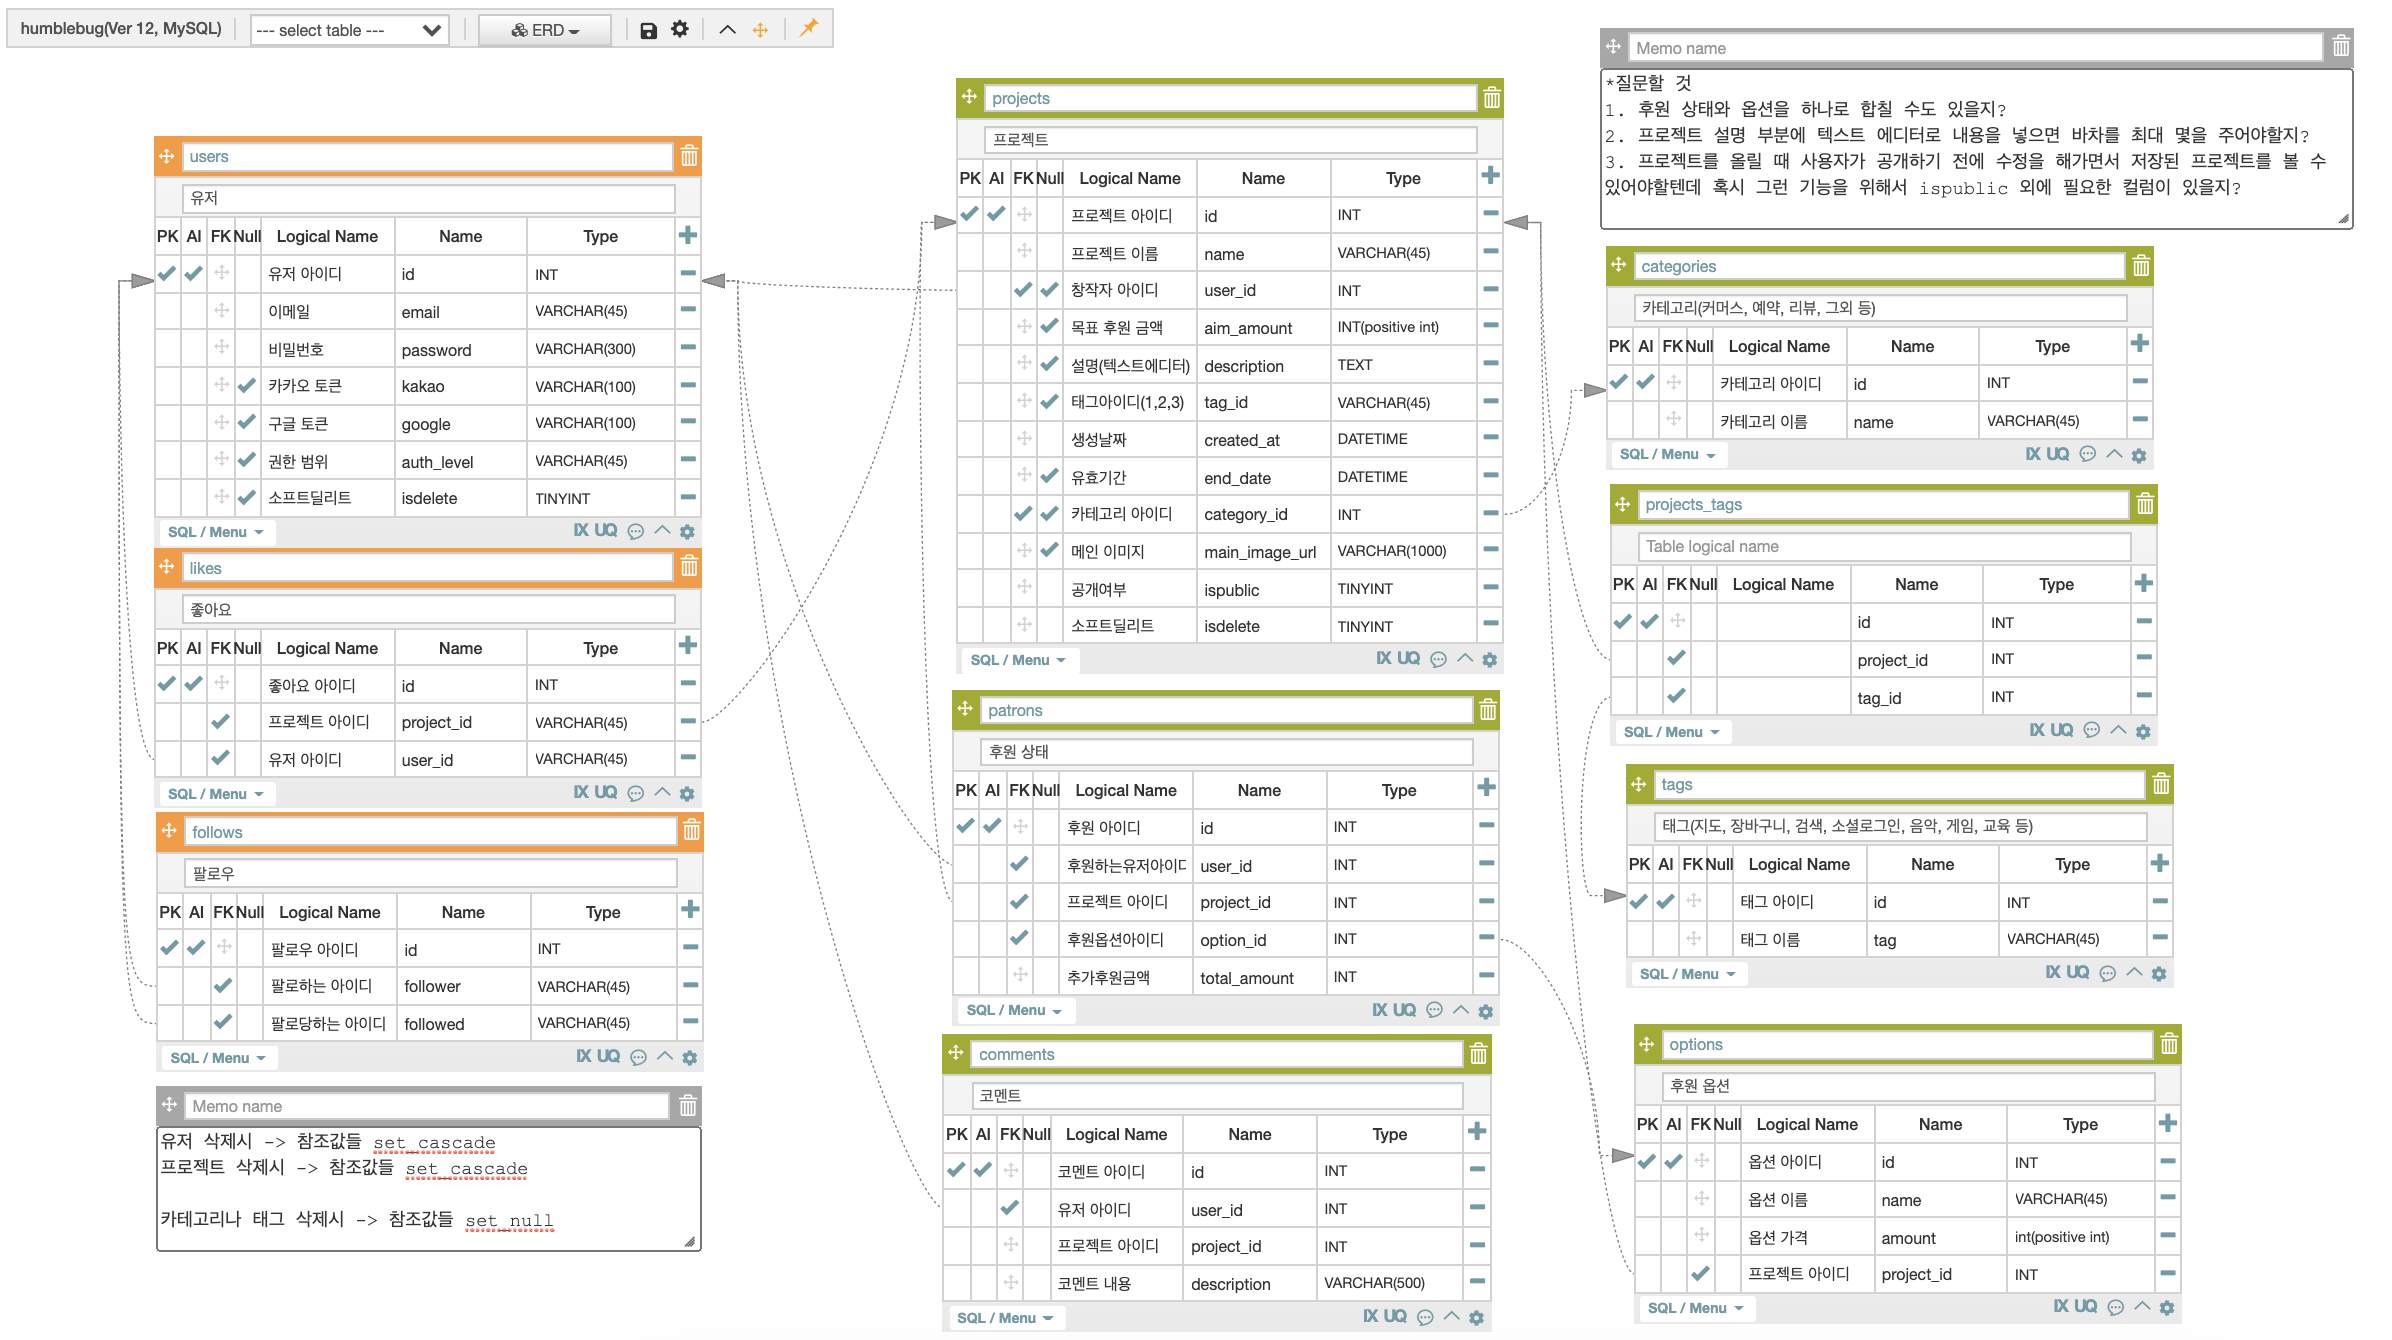2392x1340 pixels.
Task: Open the gear settings under projects table
Action: (x=1489, y=660)
